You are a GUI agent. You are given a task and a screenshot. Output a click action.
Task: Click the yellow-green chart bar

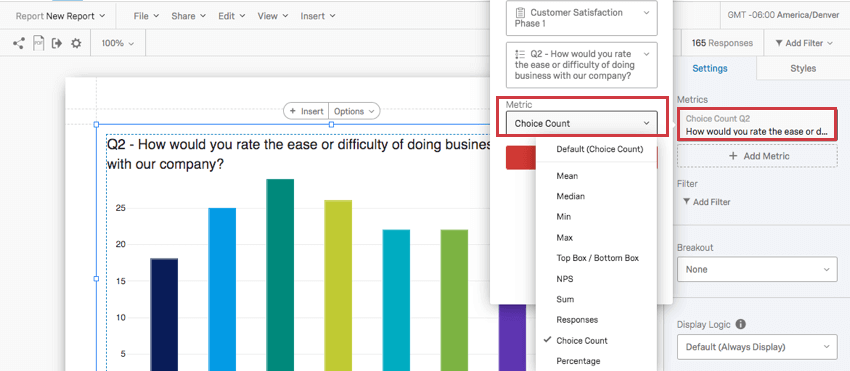338,285
